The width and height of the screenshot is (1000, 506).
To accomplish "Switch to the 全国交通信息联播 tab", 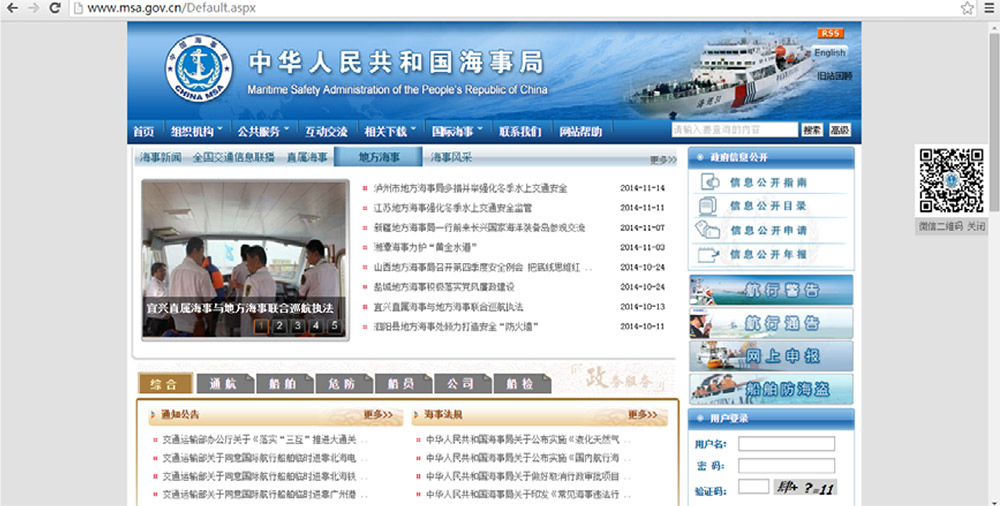I will click(x=233, y=157).
